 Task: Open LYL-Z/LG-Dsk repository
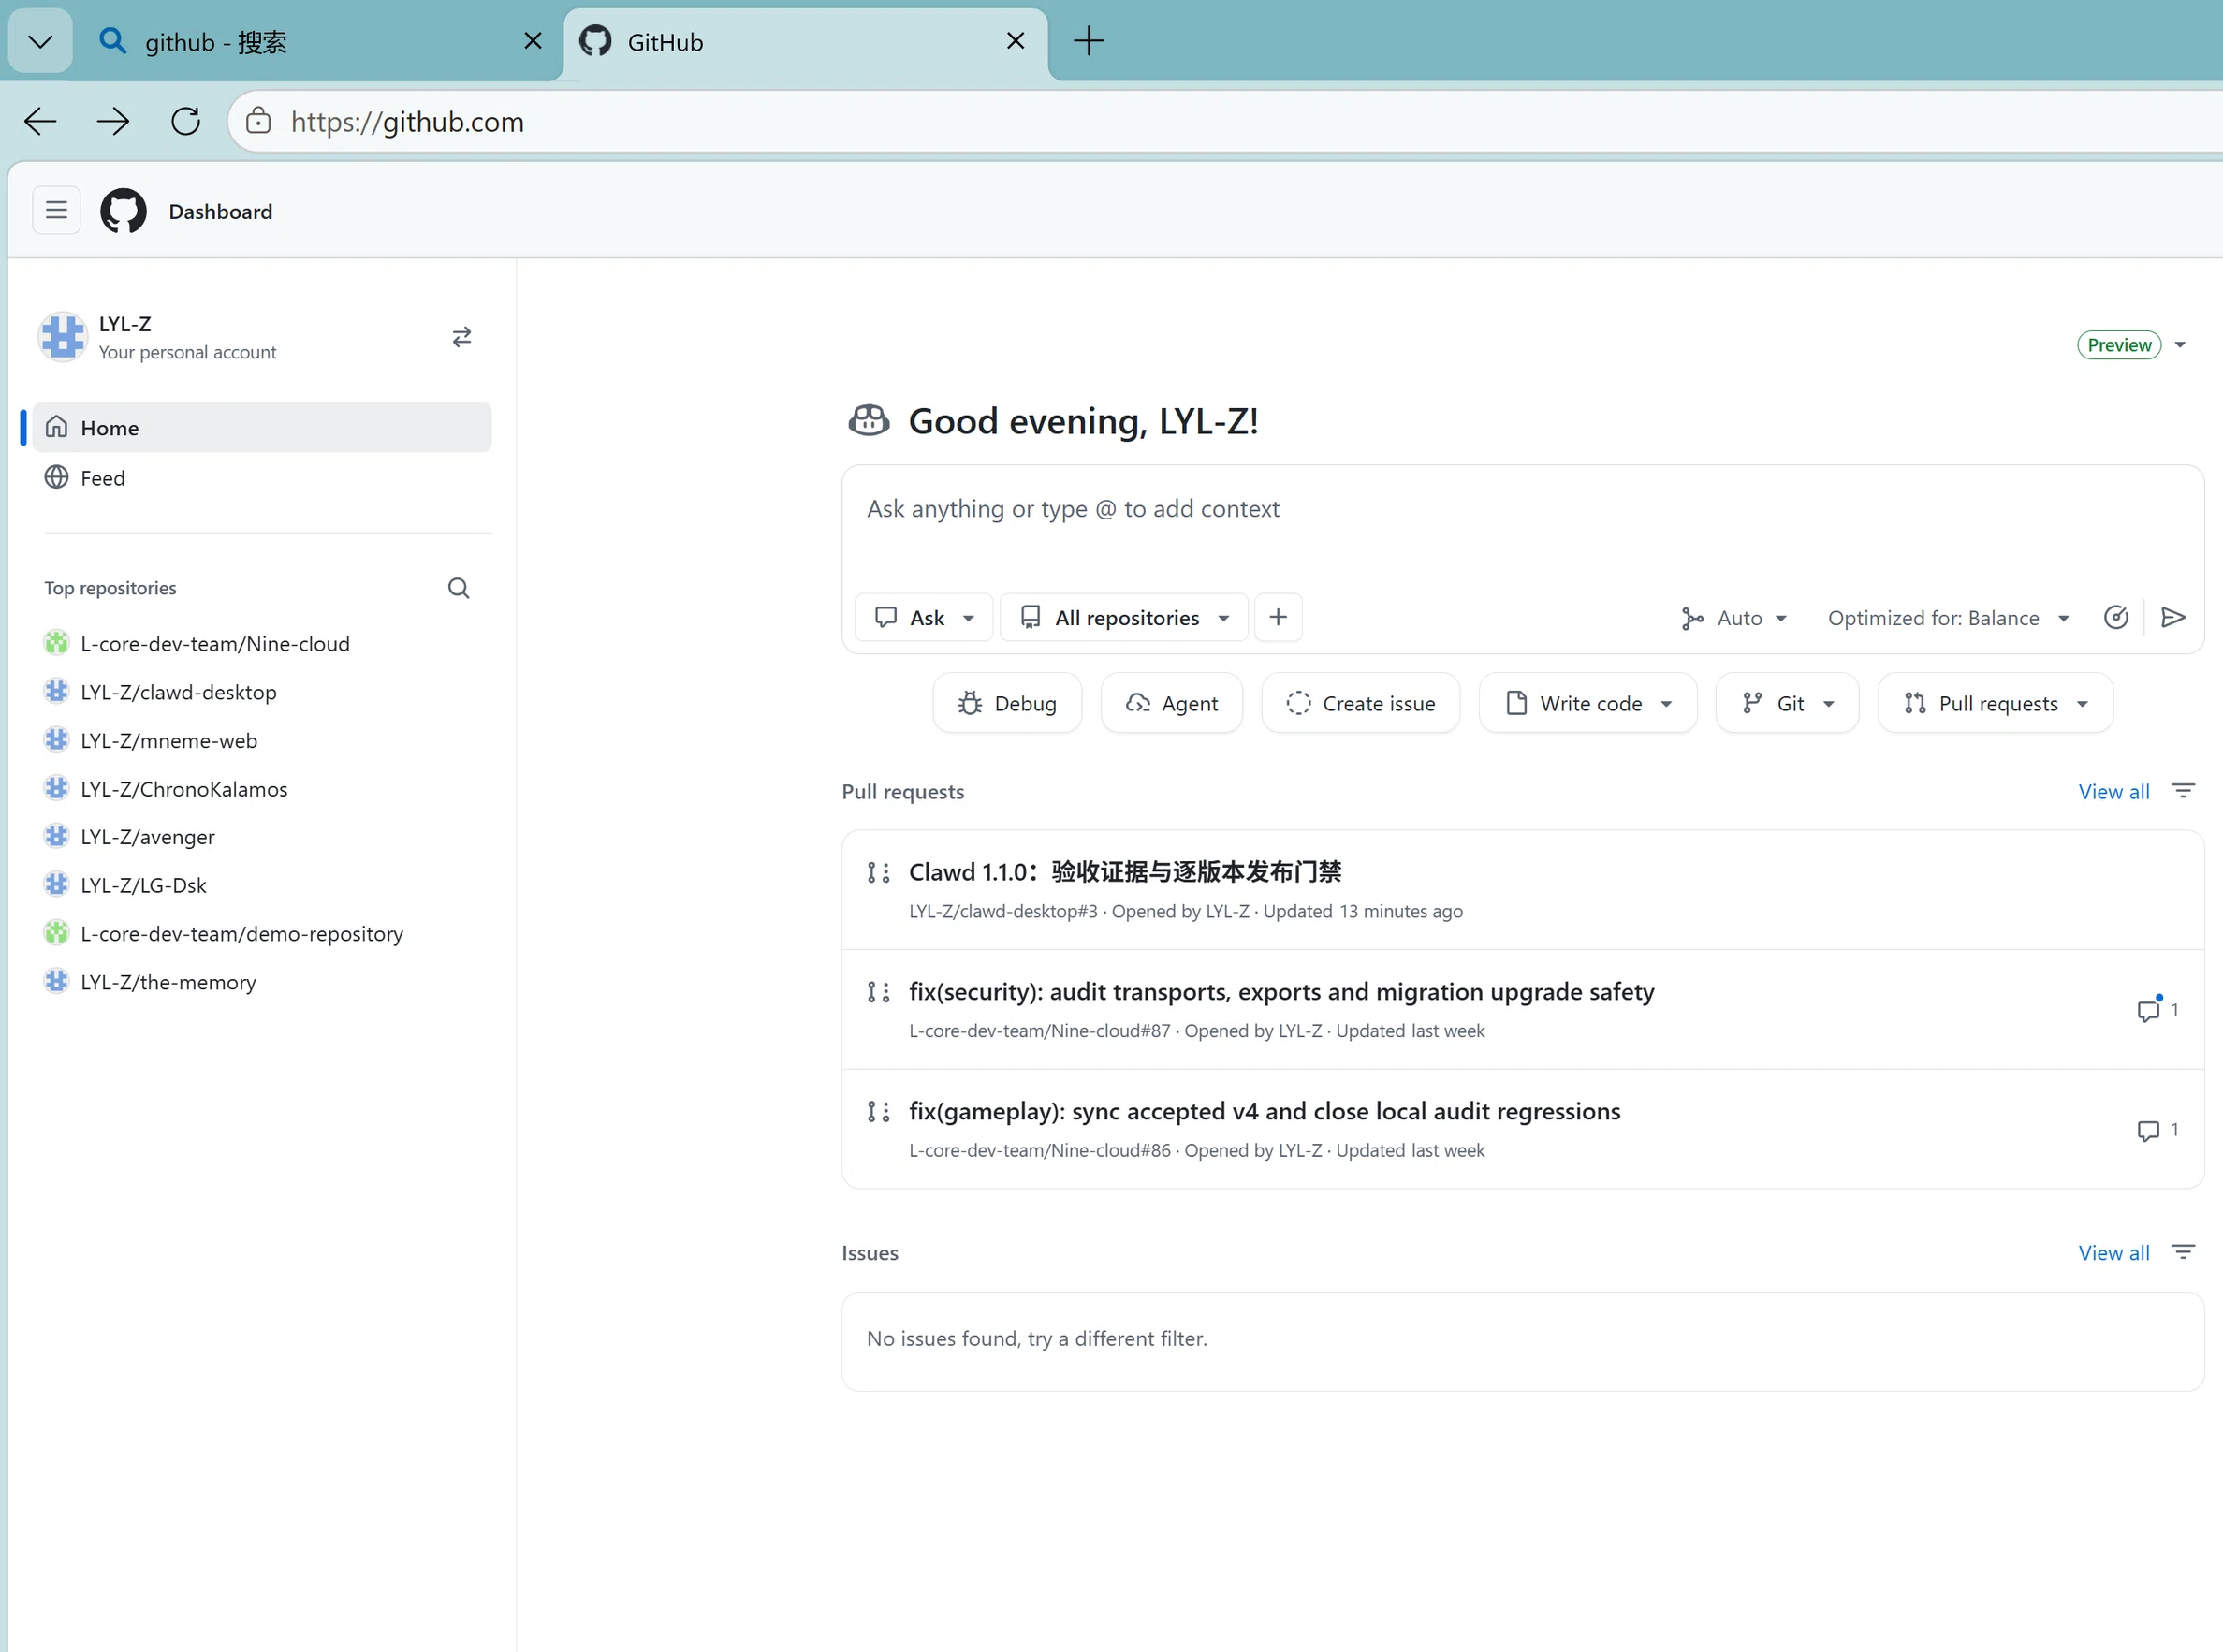pyautogui.click(x=143, y=885)
